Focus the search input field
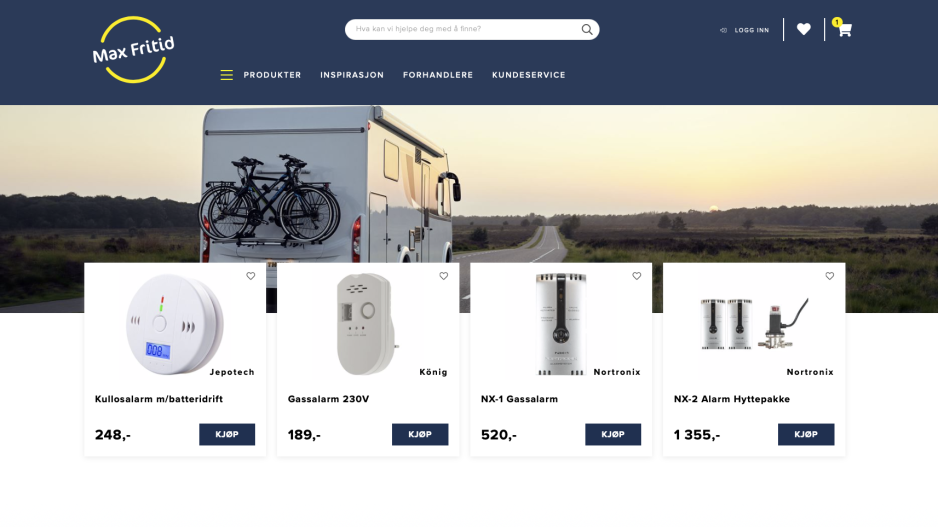The width and height of the screenshot is (938, 527). [x=460, y=30]
